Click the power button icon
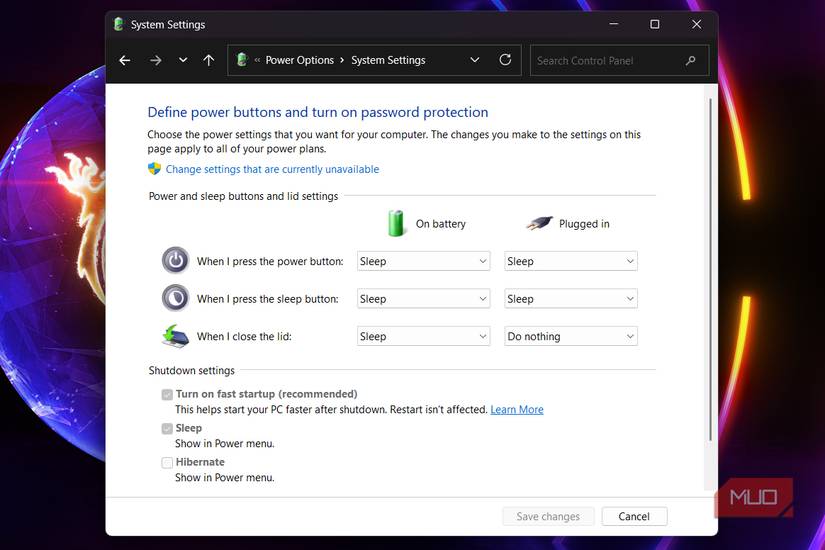 (175, 260)
